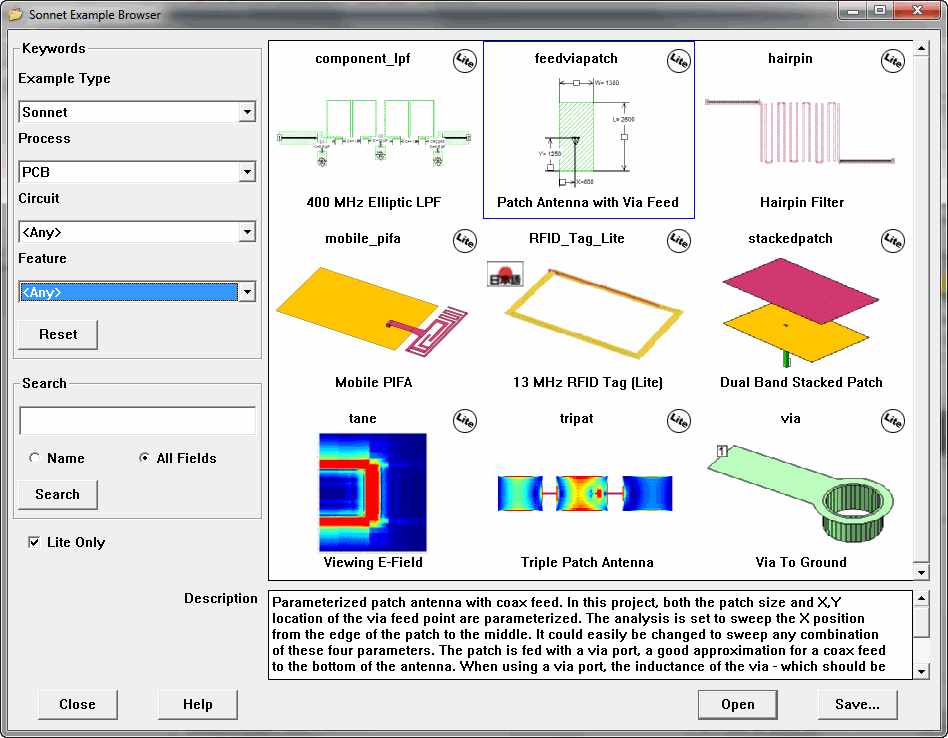The image size is (948, 738).
Task: Click the Reset keywords button
Action: [57, 334]
